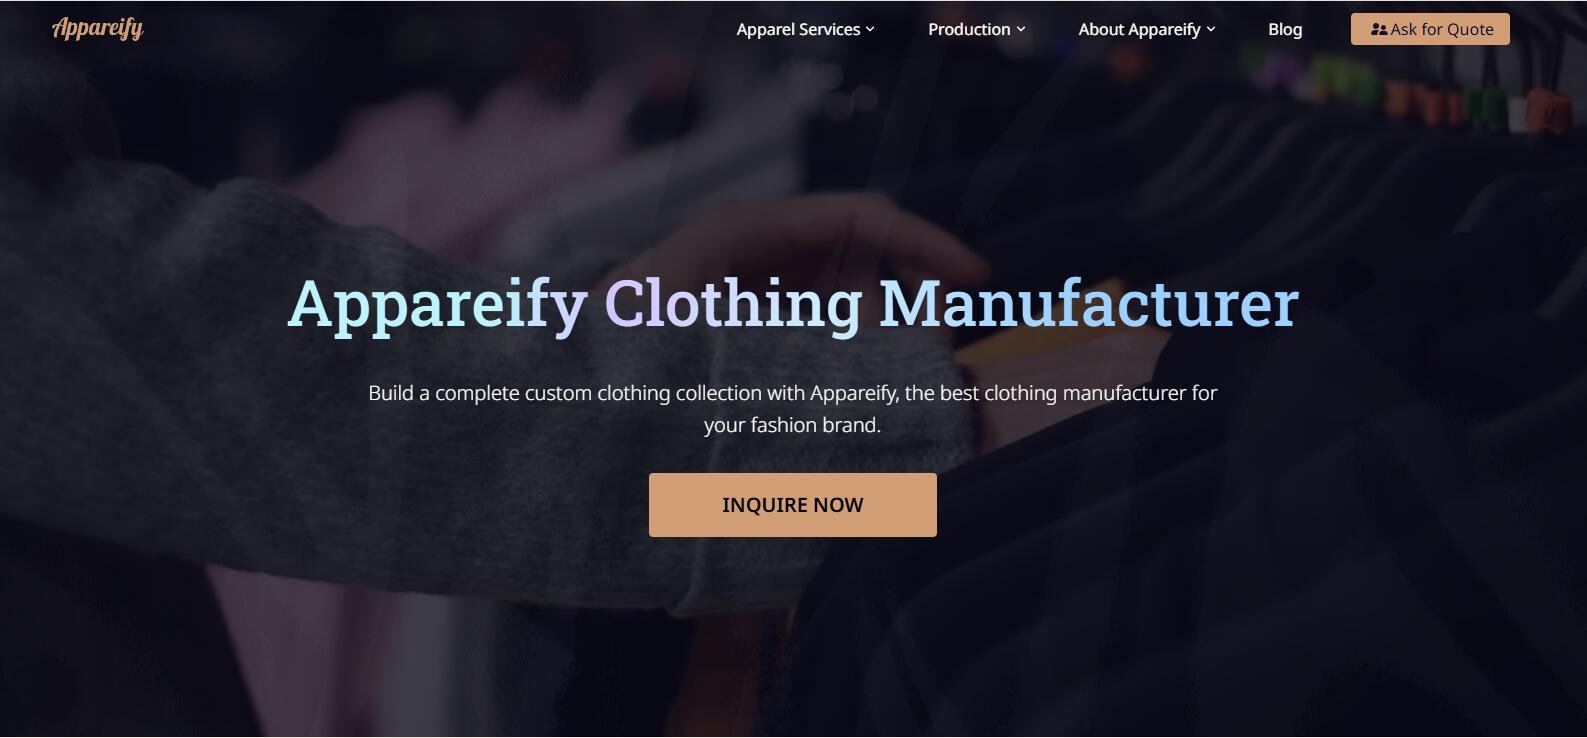Open the Apparel Services menu

[805, 30]
